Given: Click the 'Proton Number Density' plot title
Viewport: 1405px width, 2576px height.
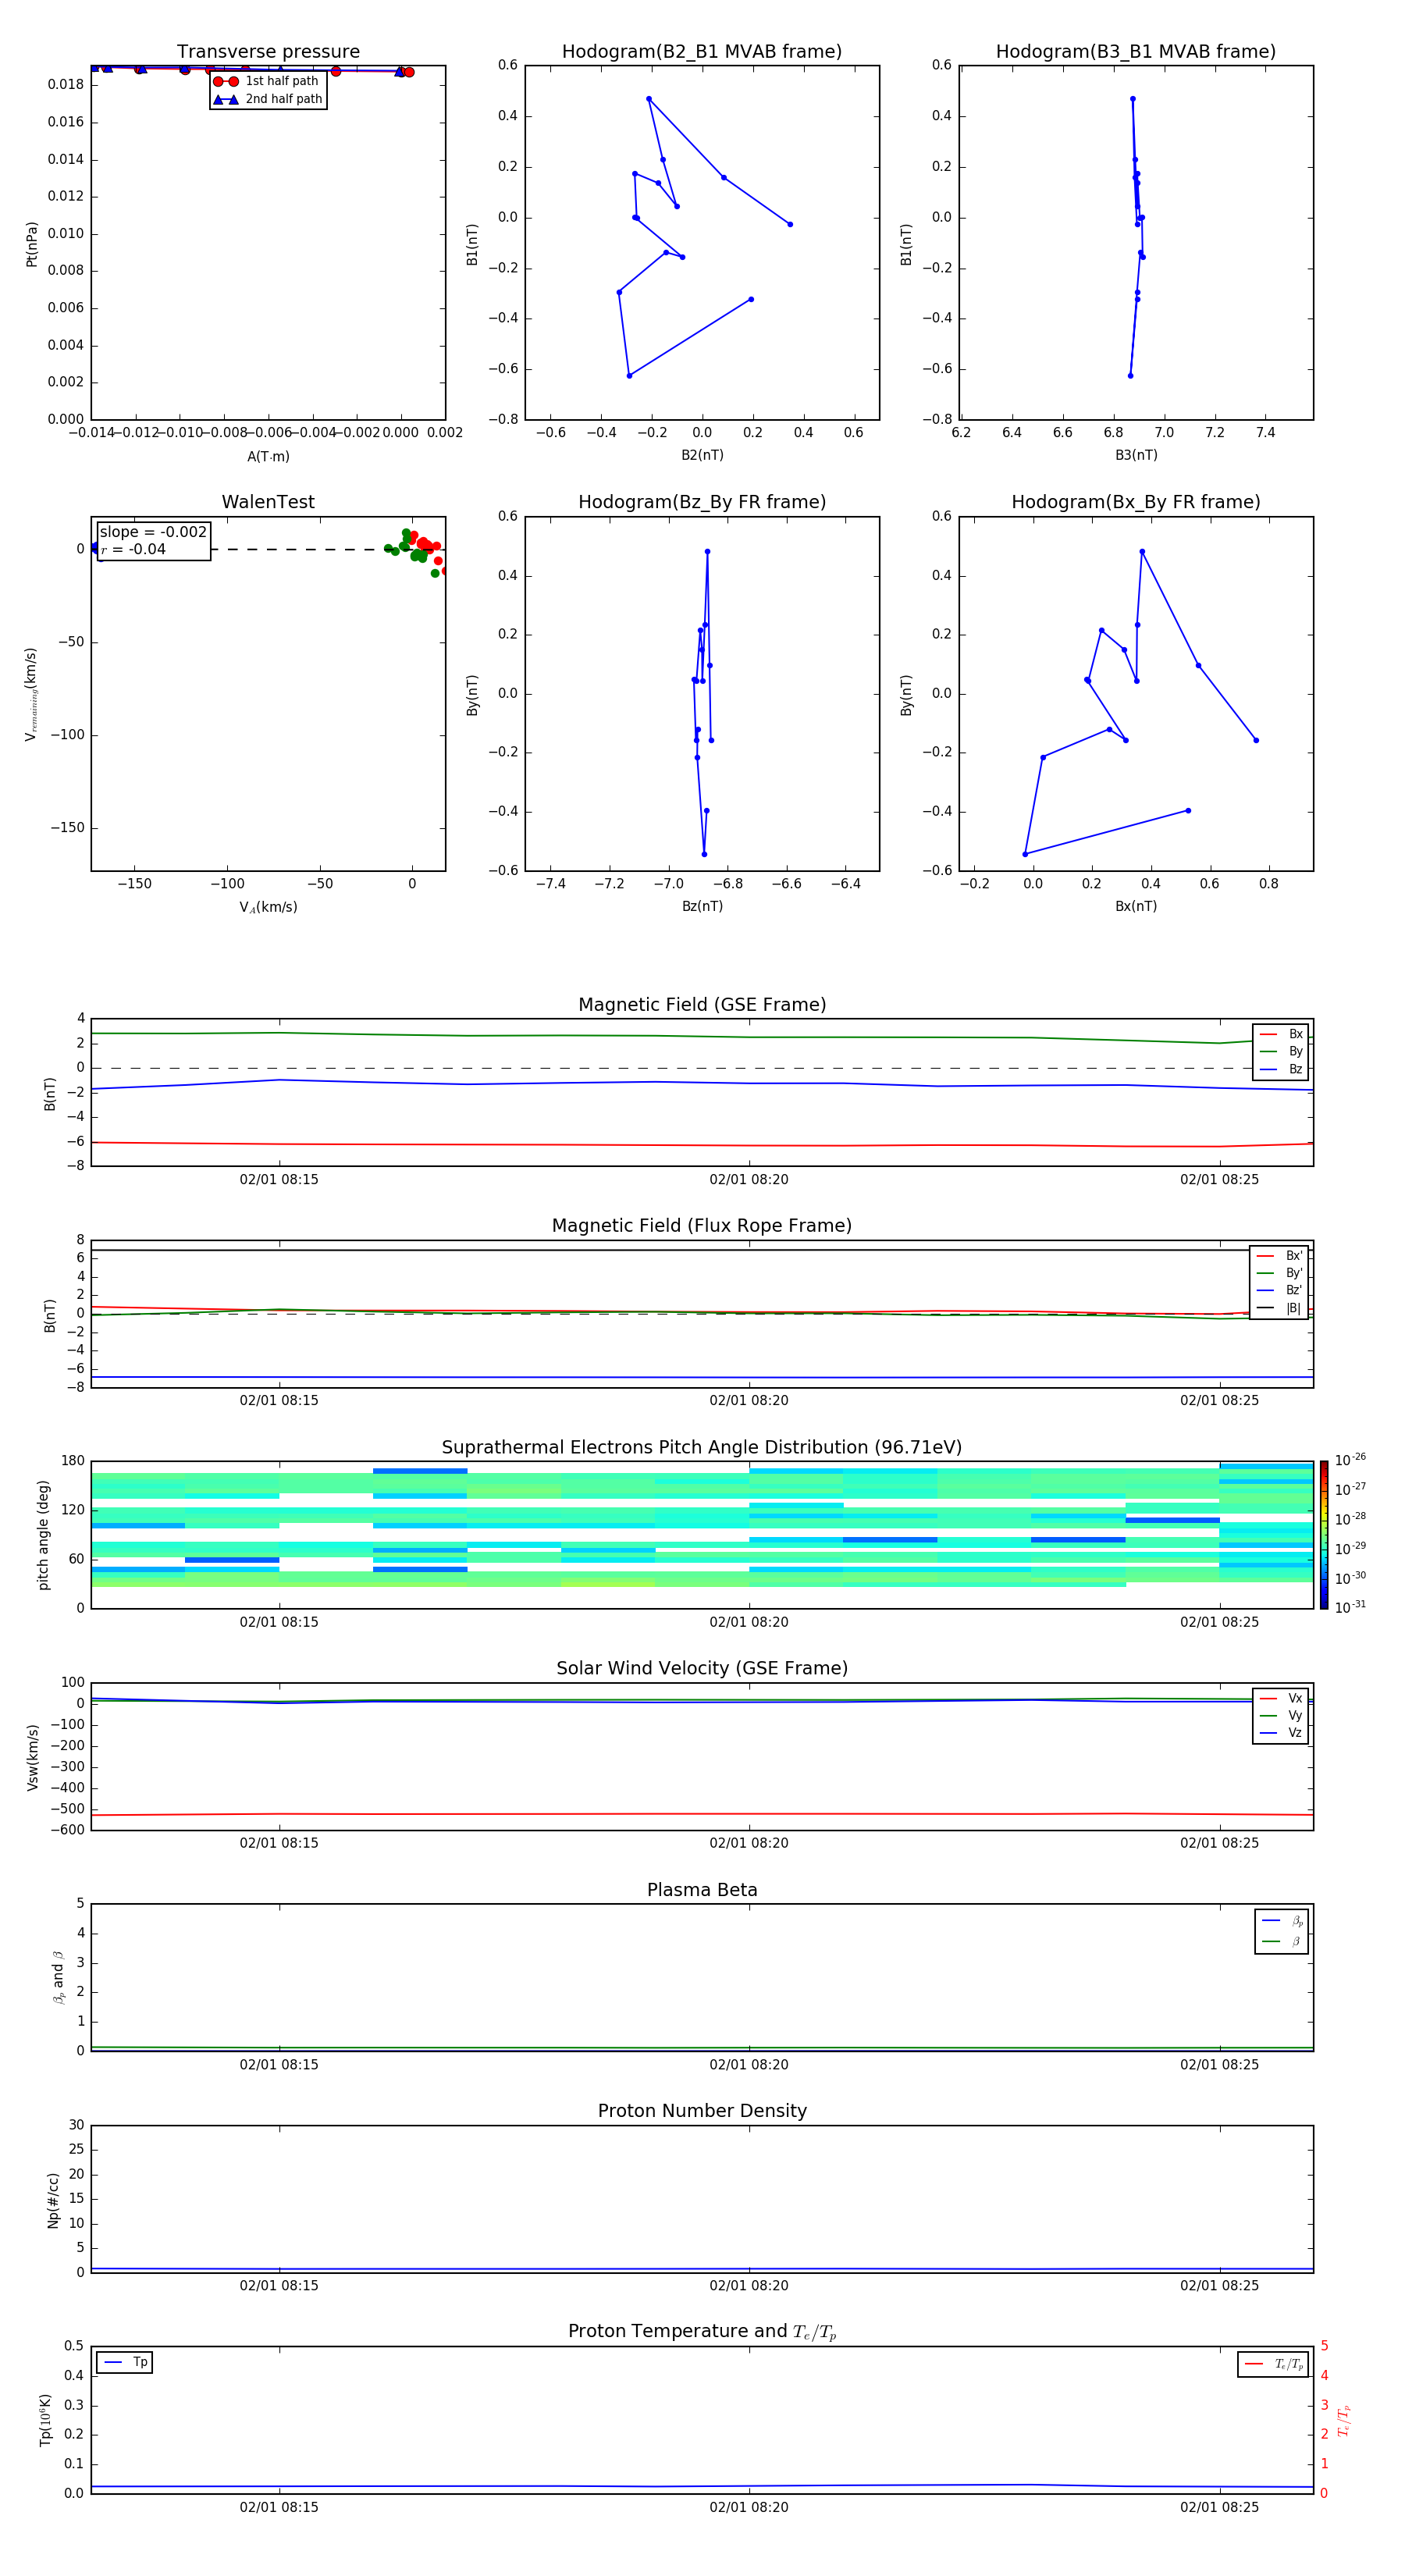Looking at the screenshot, I should pyautogui.click(x=702, y=2111).
